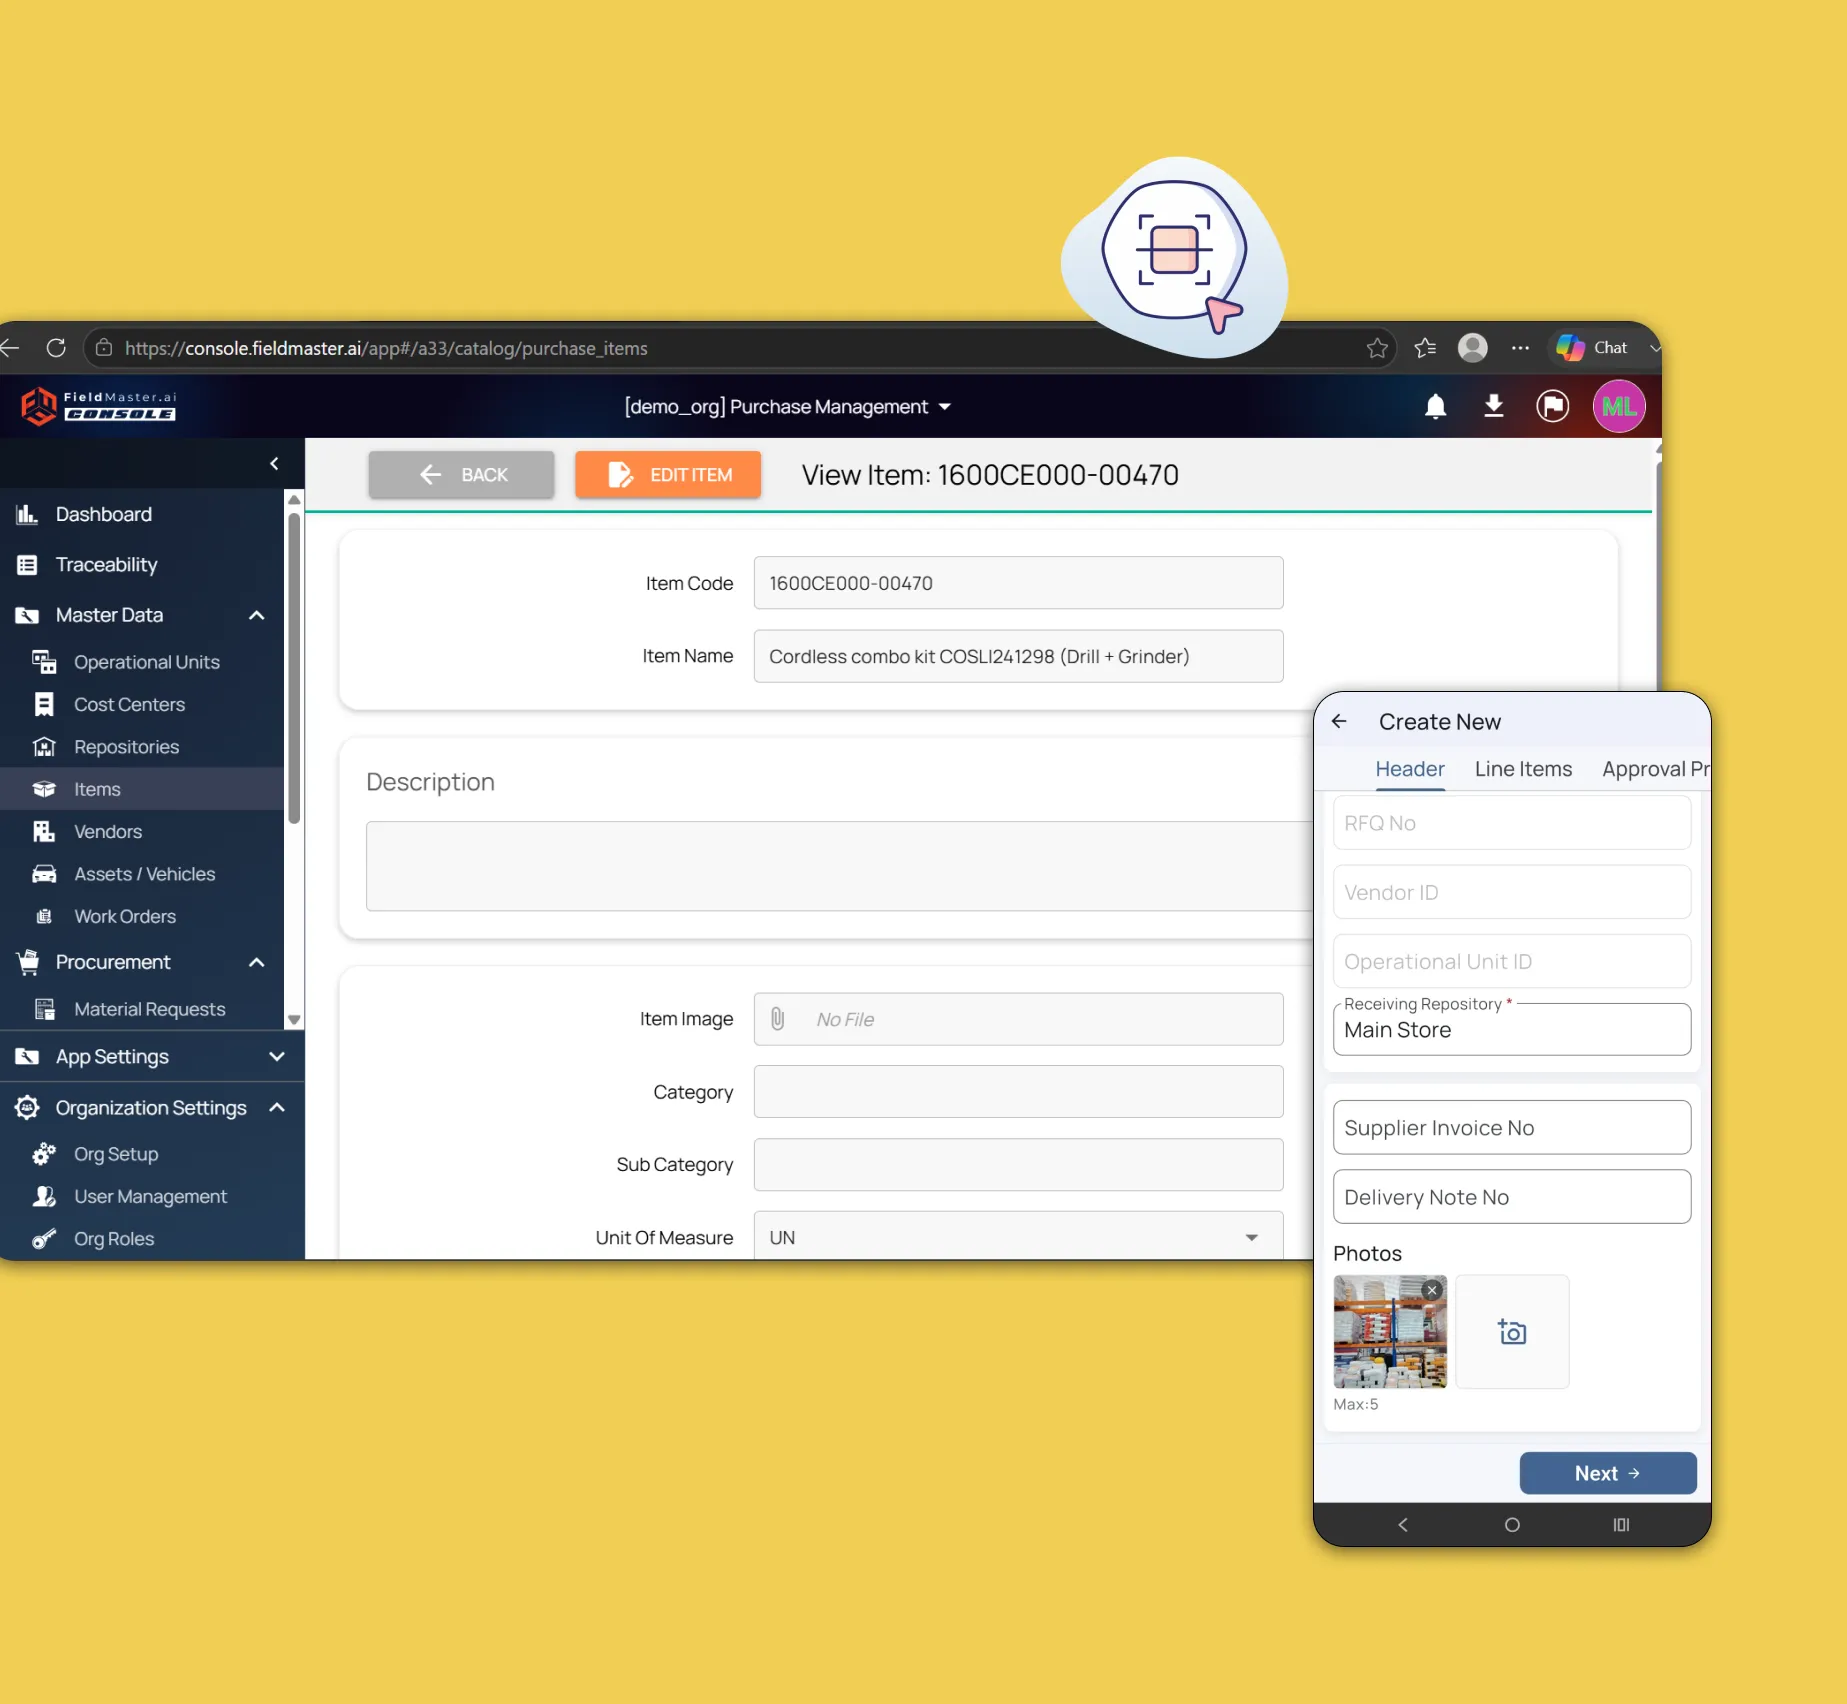Tap the phone recent apps button
This screenshot has width=1847, height=1704.
point(1621,1525)
